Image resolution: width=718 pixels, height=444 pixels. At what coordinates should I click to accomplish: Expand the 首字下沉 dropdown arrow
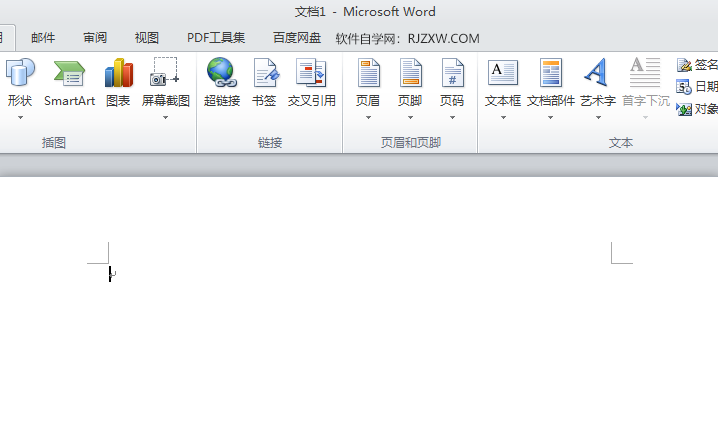[645, 118]
